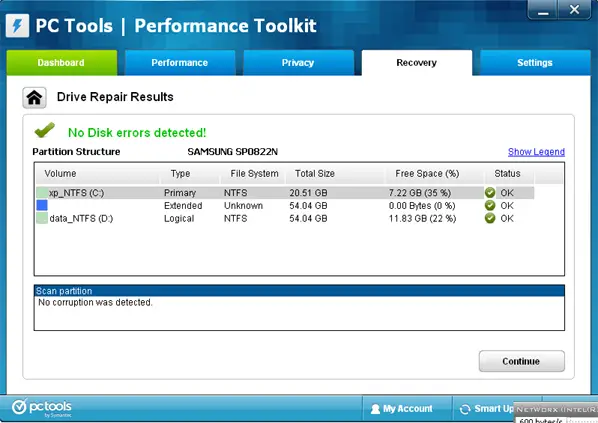Viewport: 598px width, 423px height.
Task: Click the No corruption was detected message
Action: pyautogui.click(x=95, y=302)
